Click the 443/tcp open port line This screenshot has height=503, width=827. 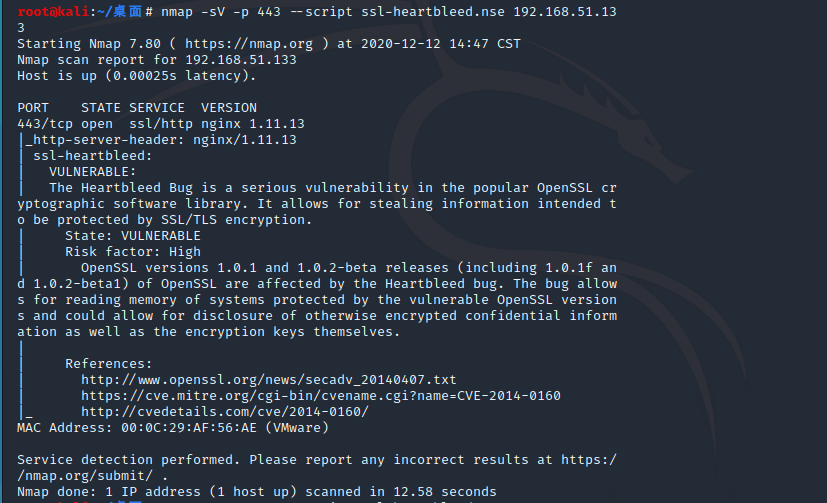point(161,124)
